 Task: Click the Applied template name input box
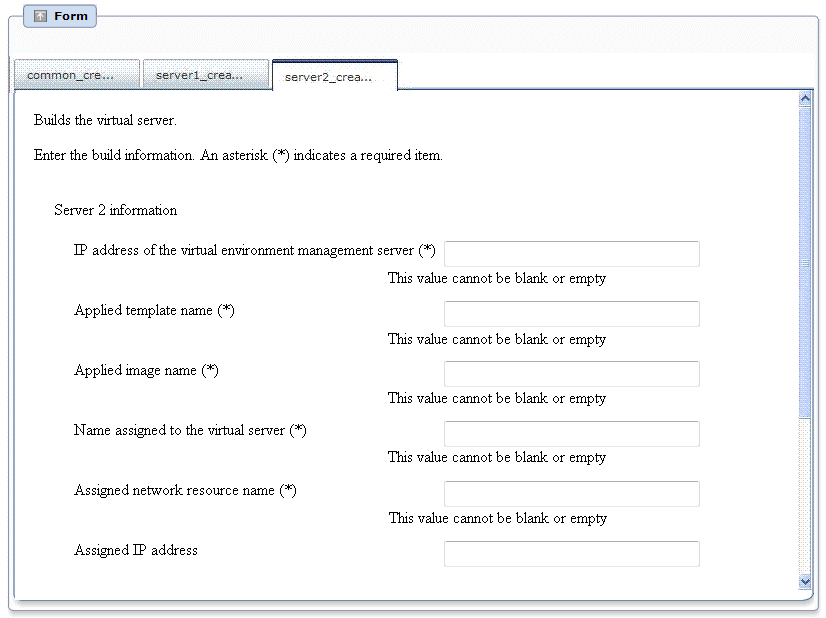pos(572,314)
